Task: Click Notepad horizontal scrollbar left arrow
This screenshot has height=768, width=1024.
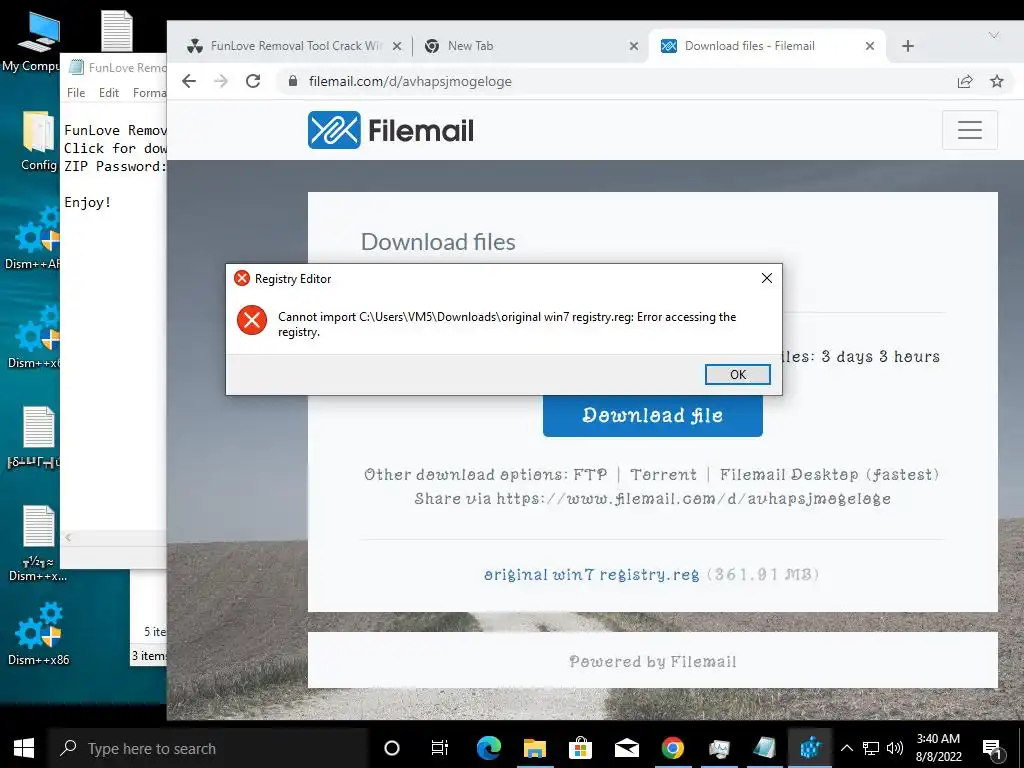Action: click(68, 537)
